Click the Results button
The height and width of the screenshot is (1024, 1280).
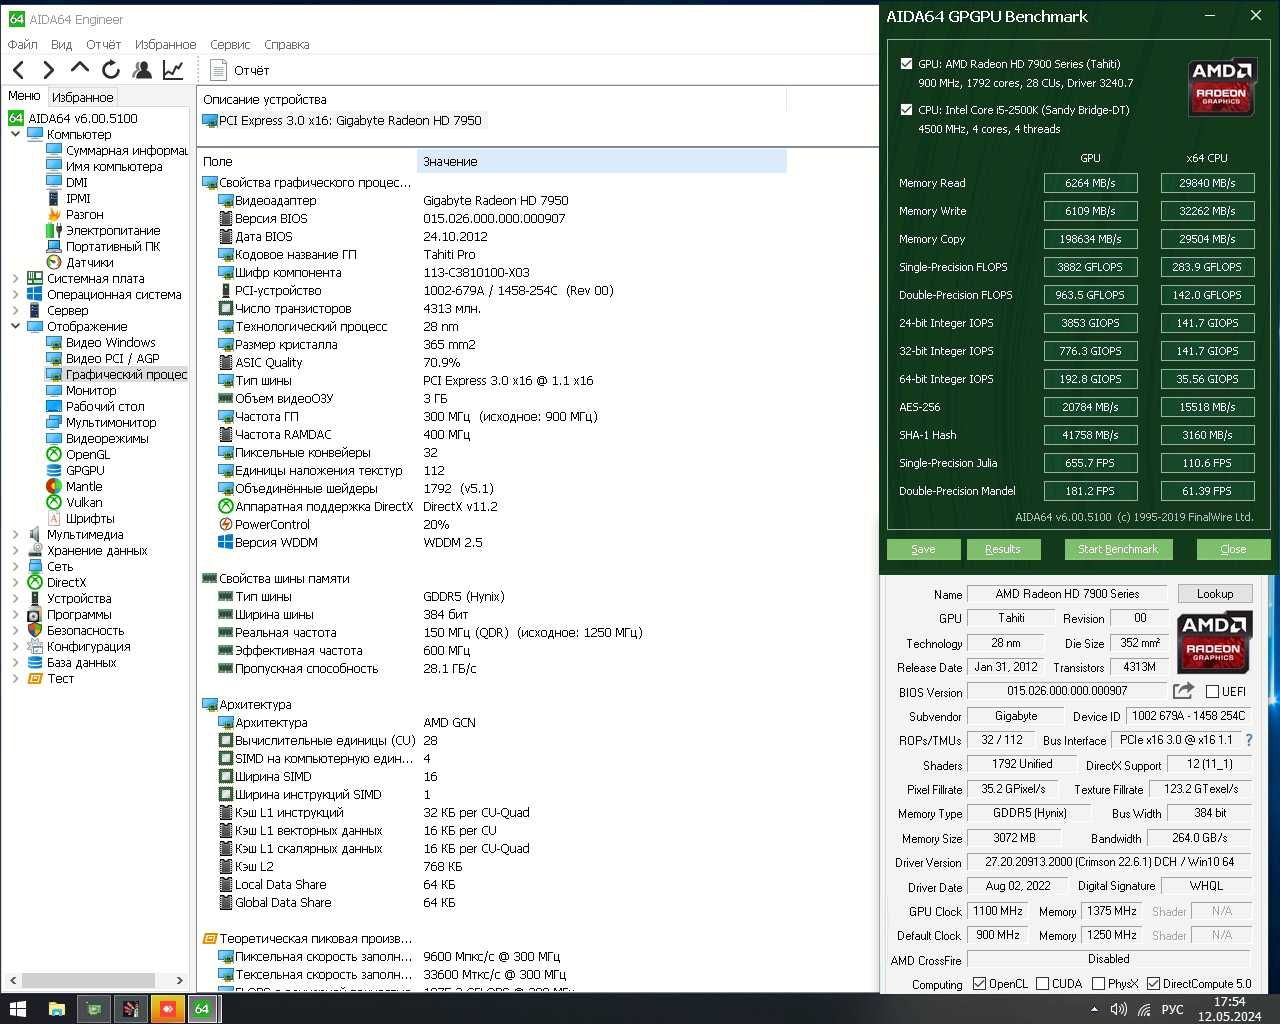pos(1002,549)
